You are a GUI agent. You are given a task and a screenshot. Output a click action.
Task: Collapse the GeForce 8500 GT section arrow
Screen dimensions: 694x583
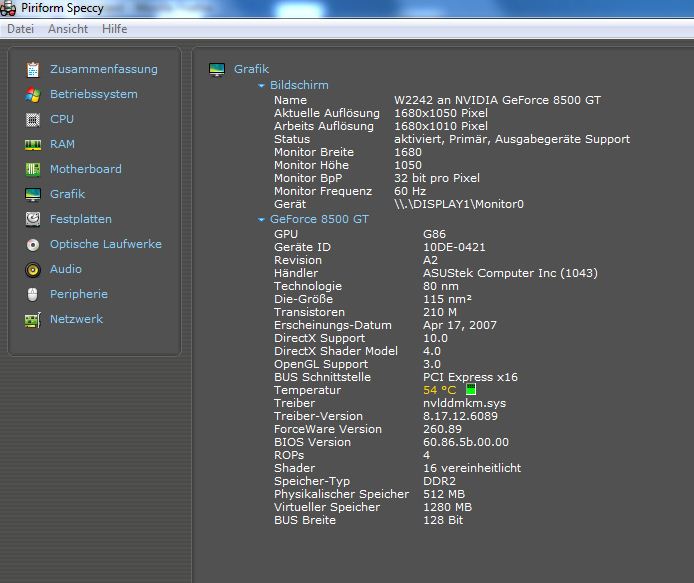pos(261,220)
